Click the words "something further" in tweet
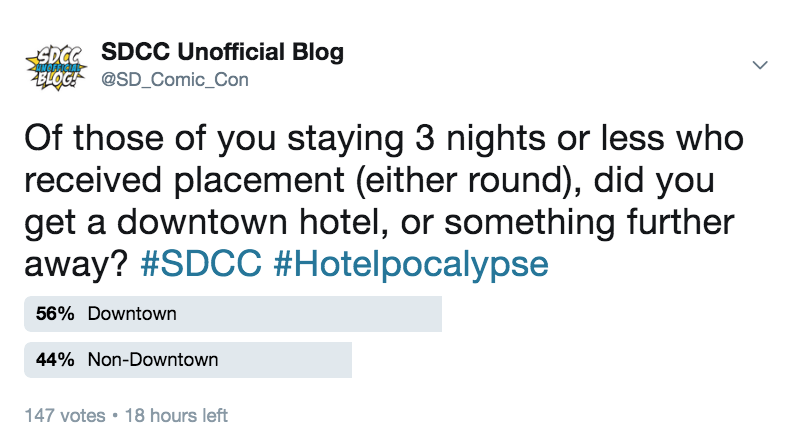Screen dimensions: 812x448 [589, 222]
